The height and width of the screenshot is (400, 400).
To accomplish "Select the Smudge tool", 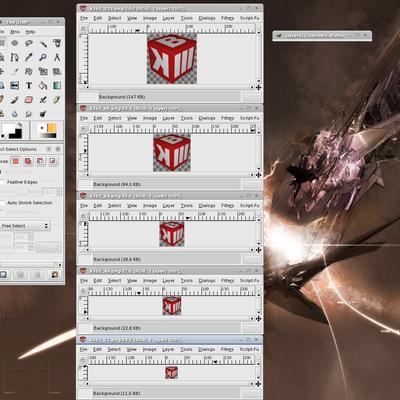I will click(x=29, y=114).
